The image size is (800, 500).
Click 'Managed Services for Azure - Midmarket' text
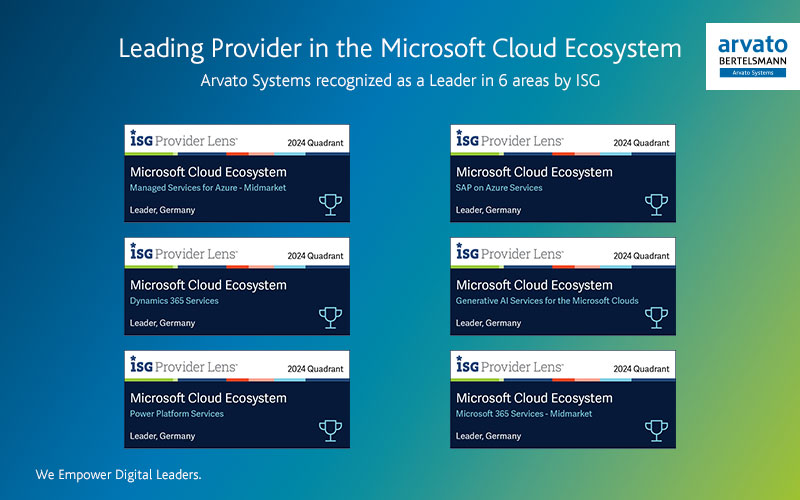[208, 188]
